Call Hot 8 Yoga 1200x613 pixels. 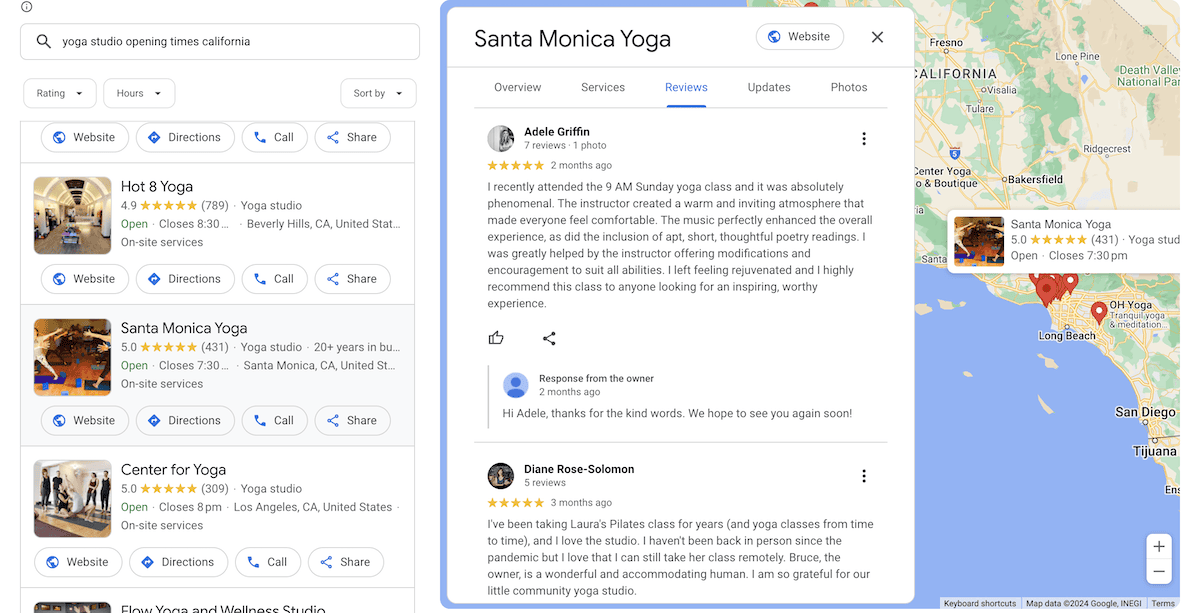tap(275, 279)
